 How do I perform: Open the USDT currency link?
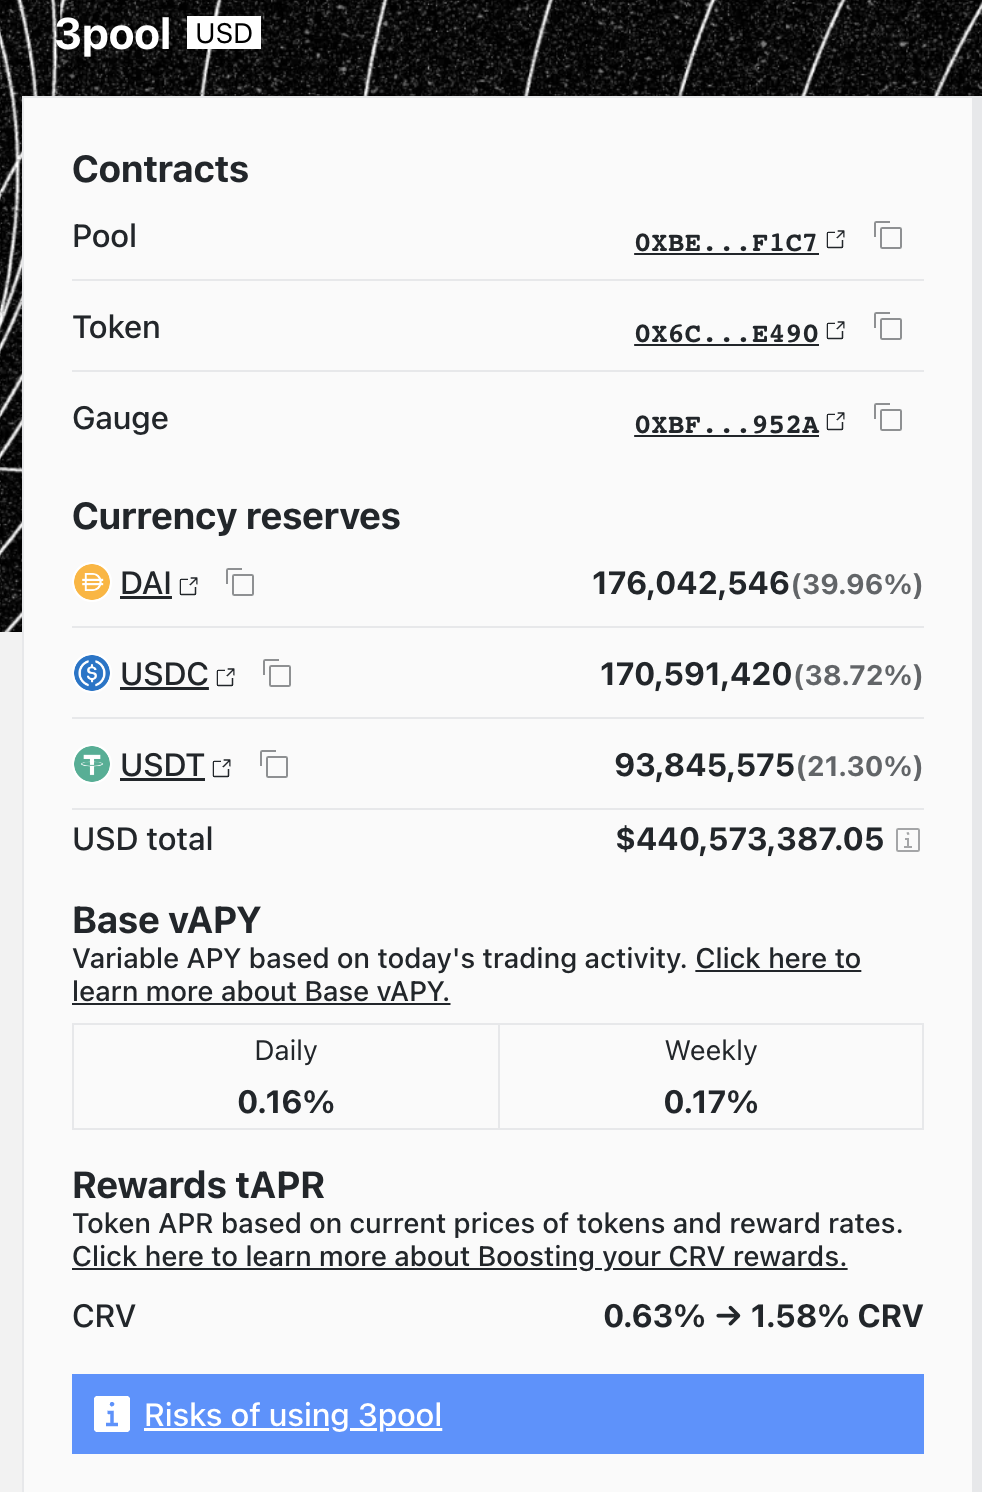162,766
